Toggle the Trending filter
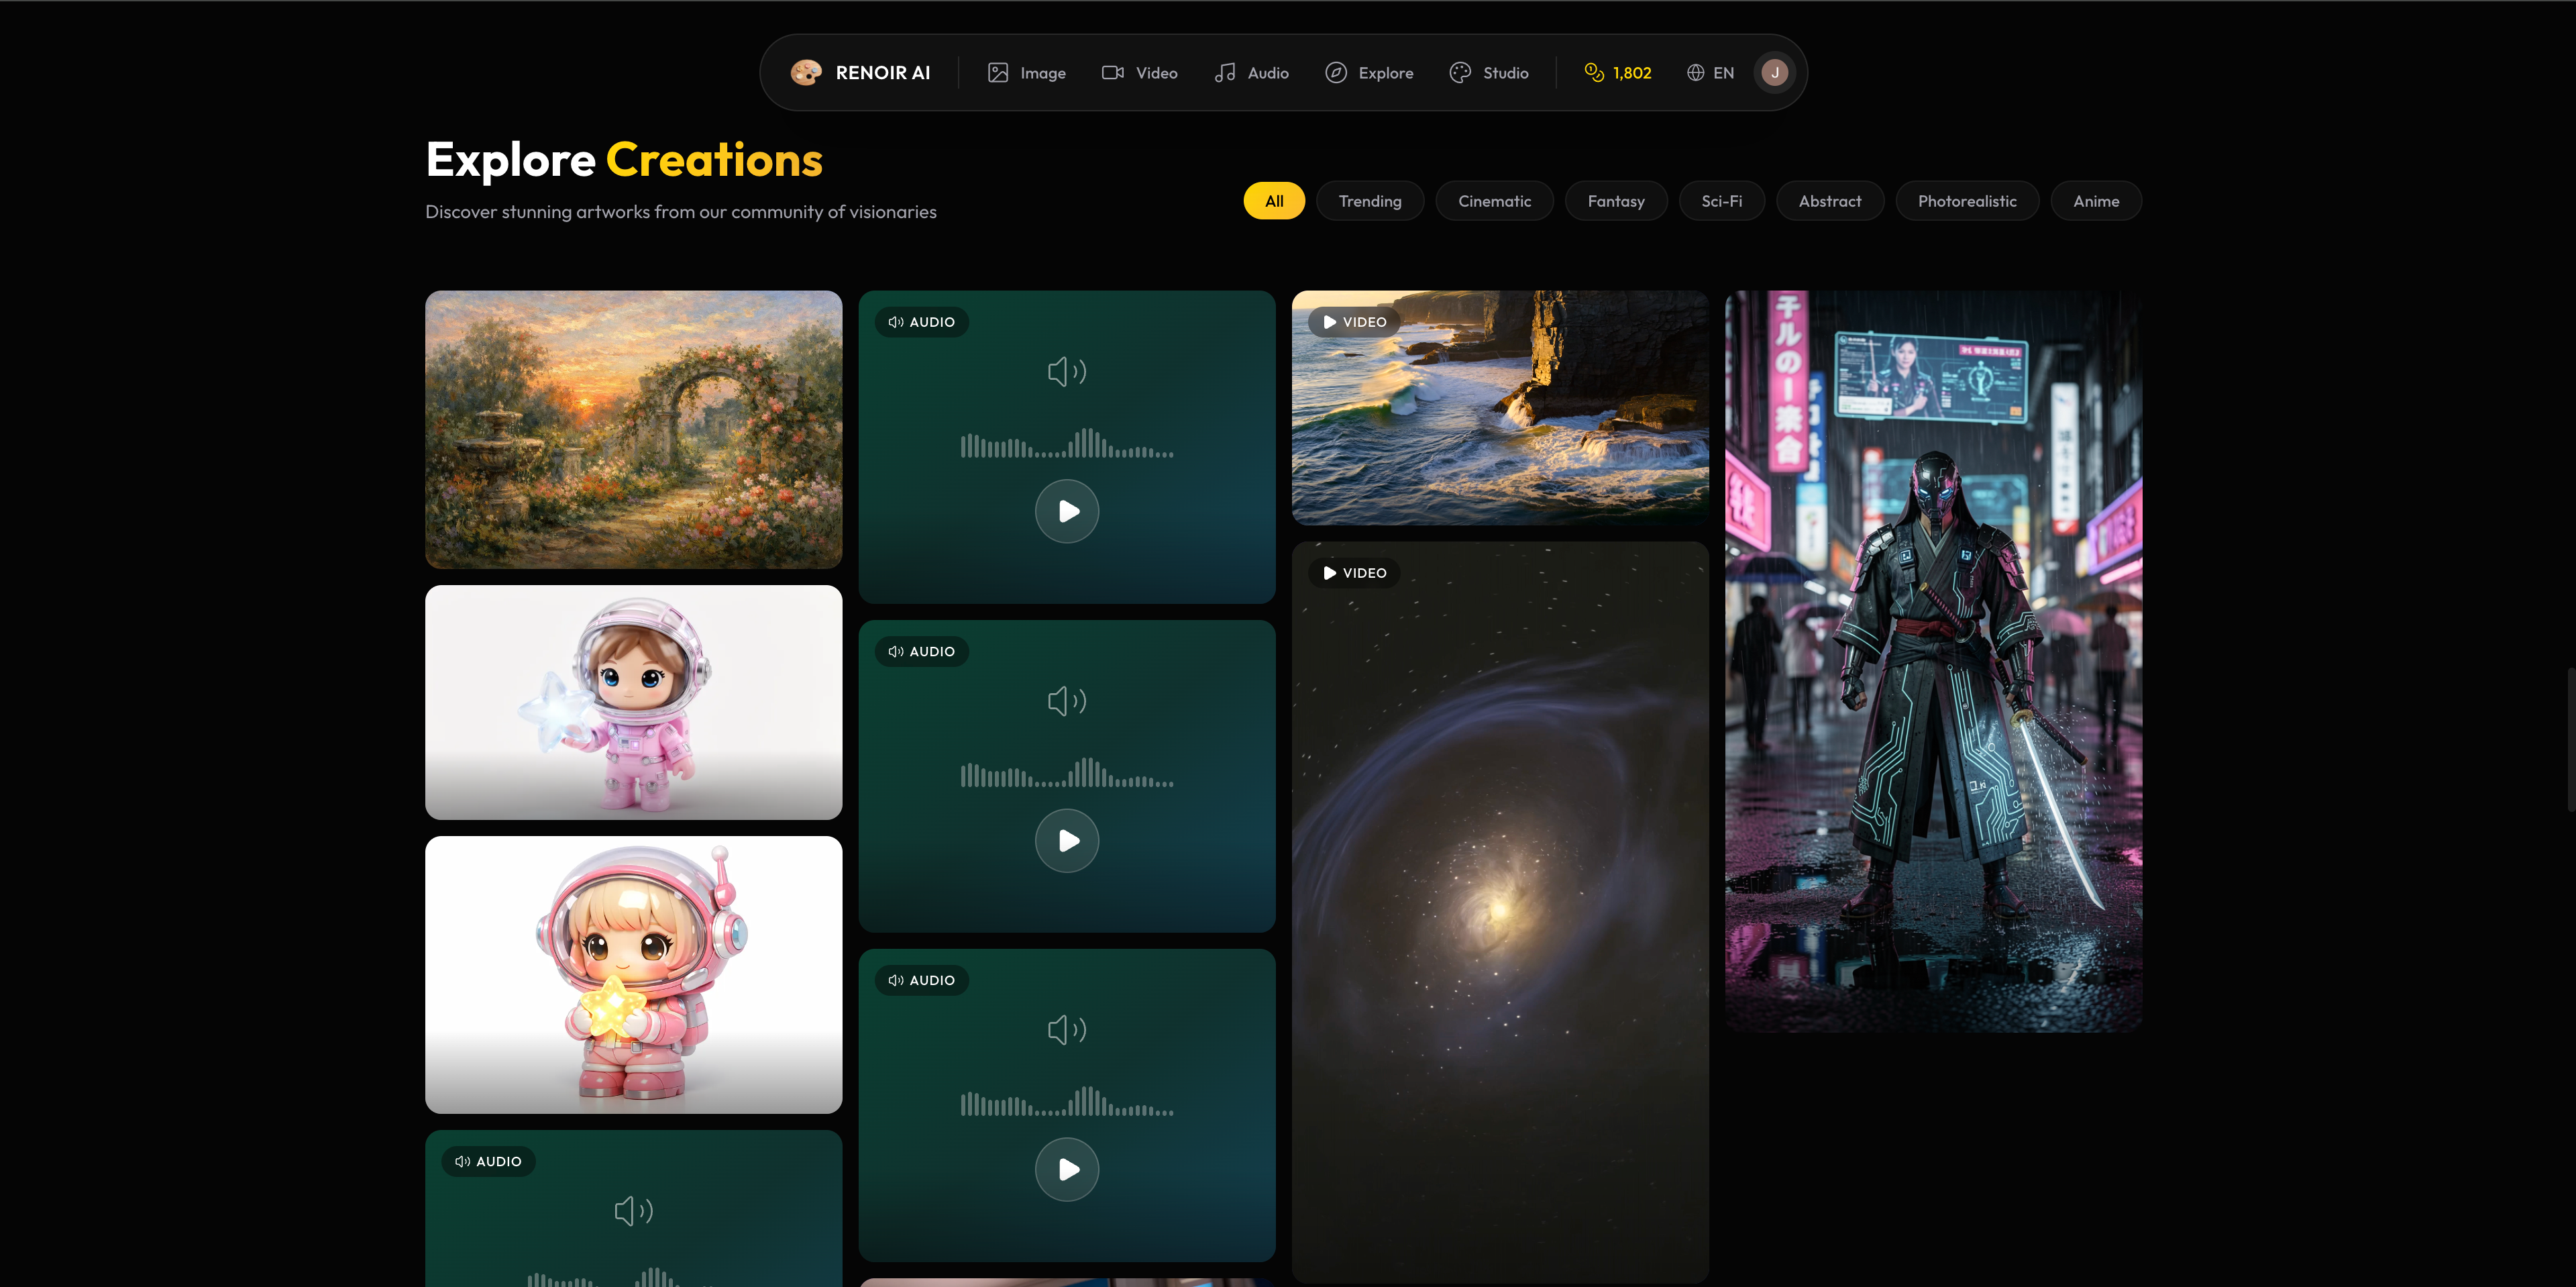The image size is (2576, 1287). pos(1370,200)
